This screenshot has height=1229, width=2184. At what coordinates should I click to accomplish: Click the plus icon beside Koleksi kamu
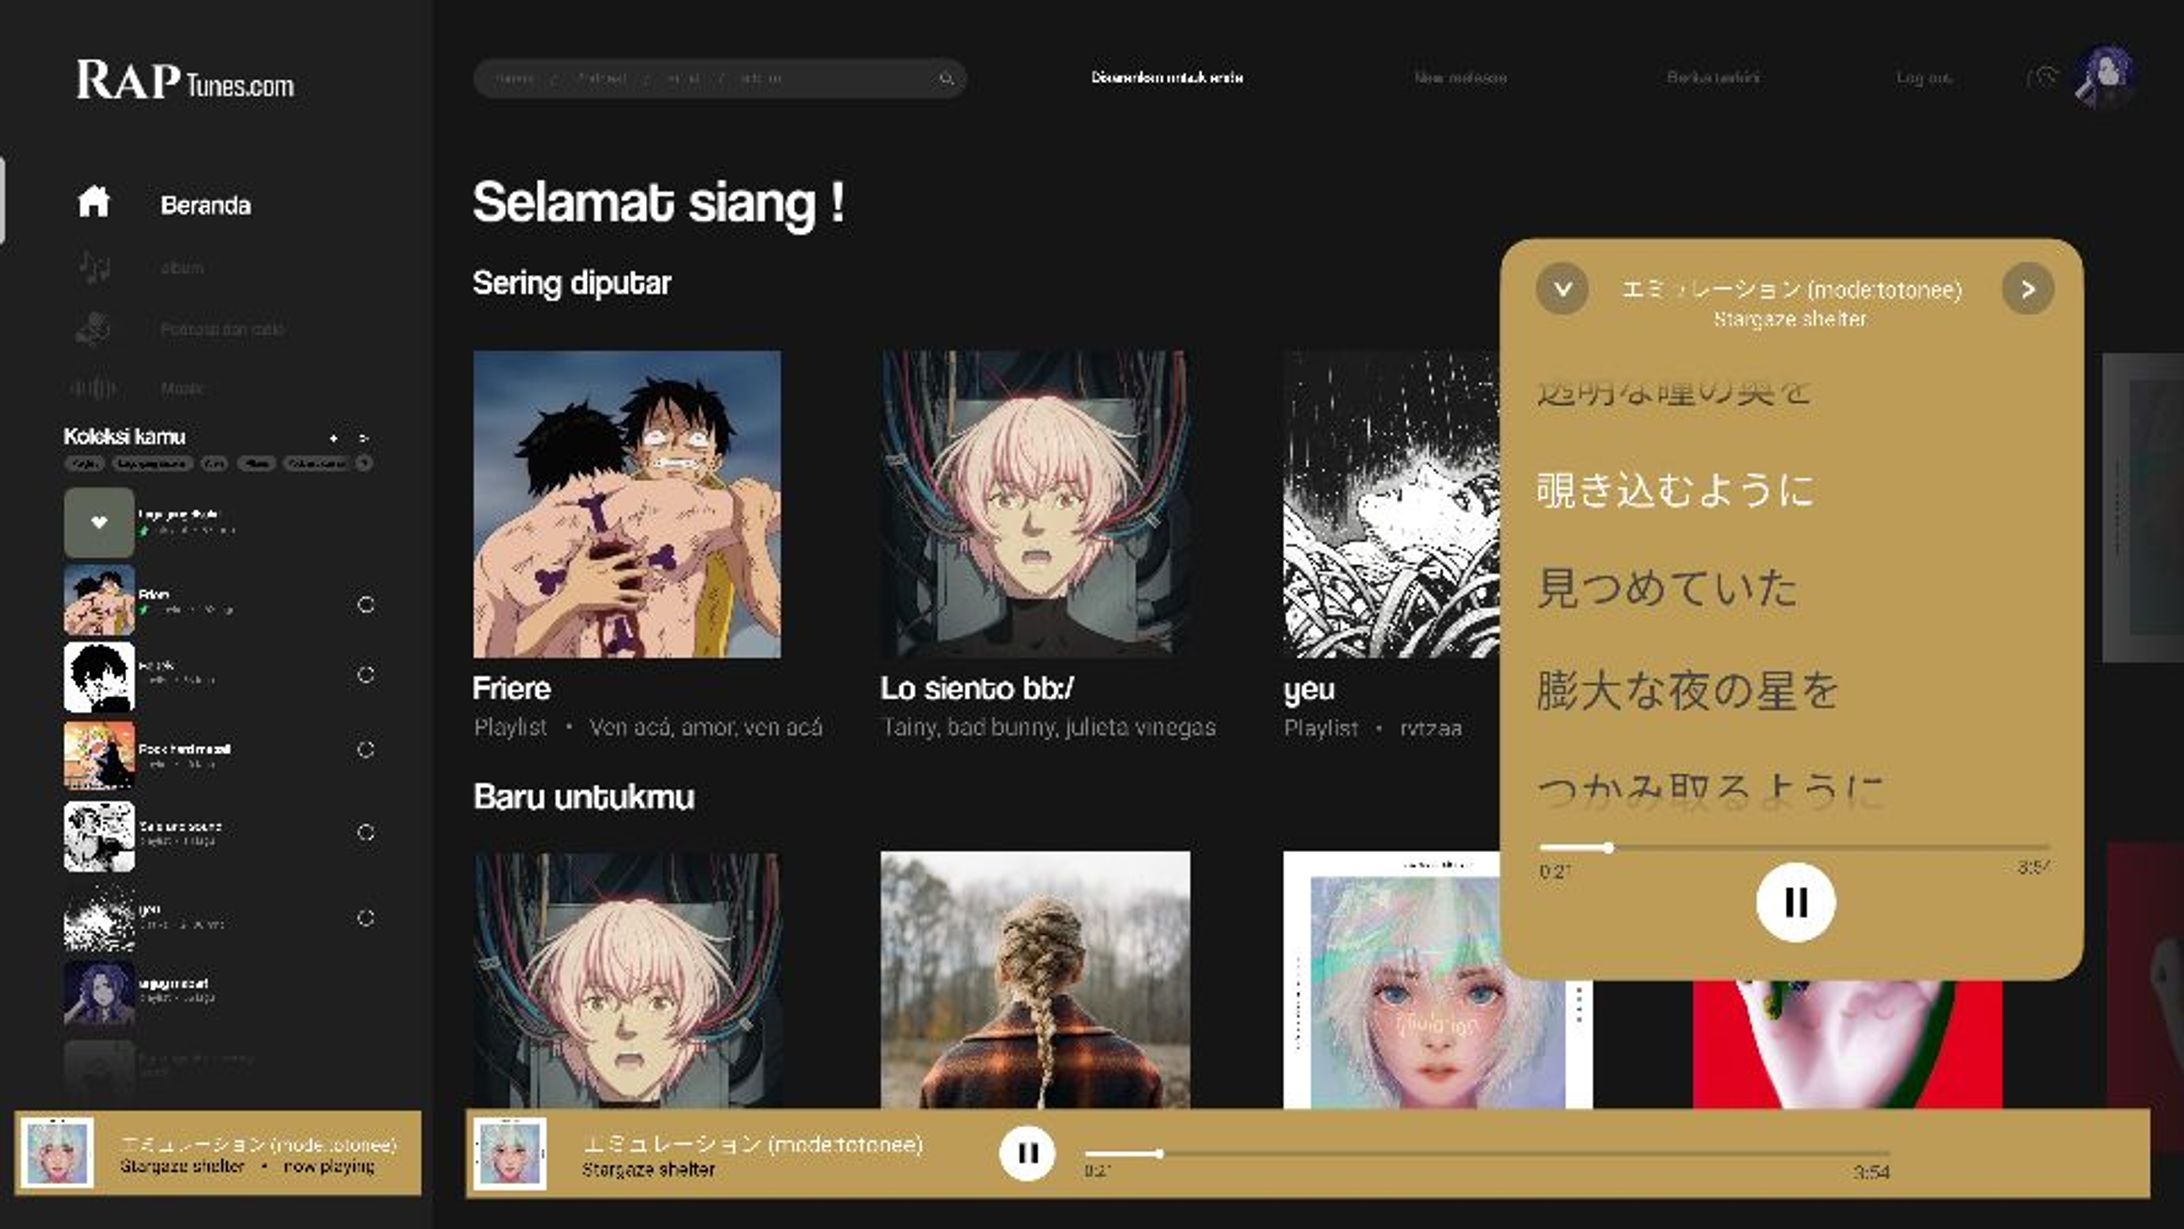[334, 438]
